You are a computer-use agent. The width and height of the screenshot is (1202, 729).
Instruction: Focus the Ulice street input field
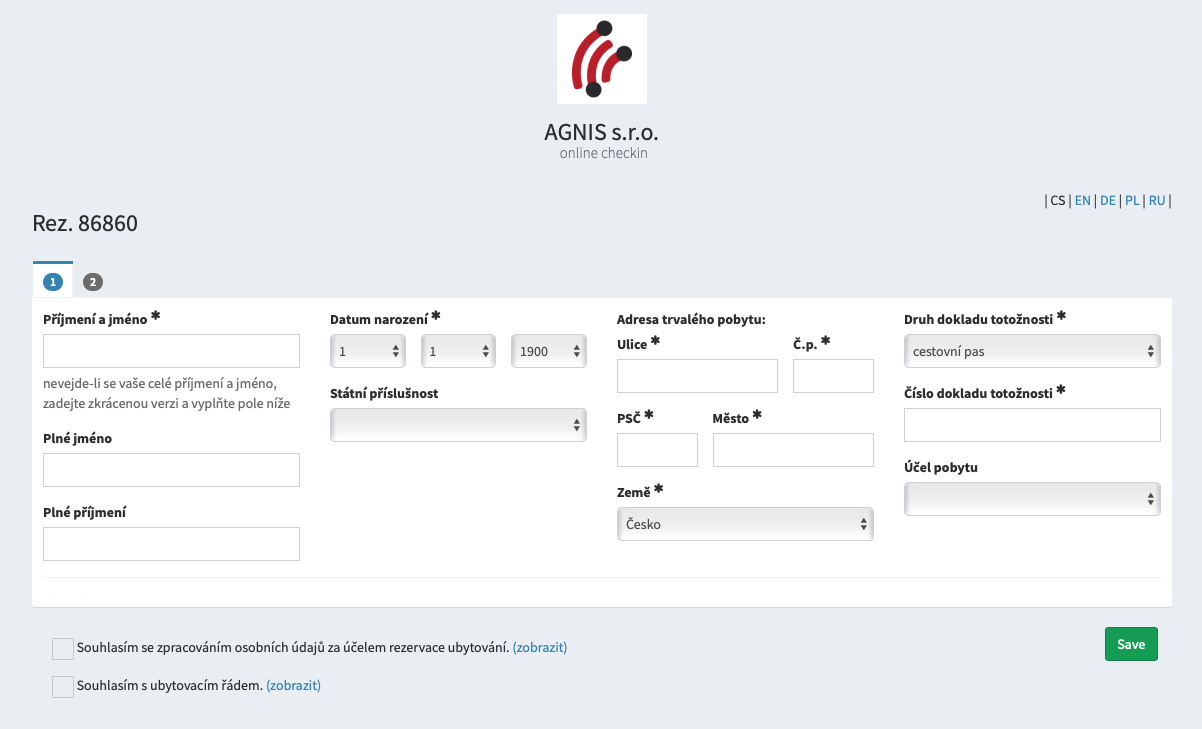click(x=697, y=376)
